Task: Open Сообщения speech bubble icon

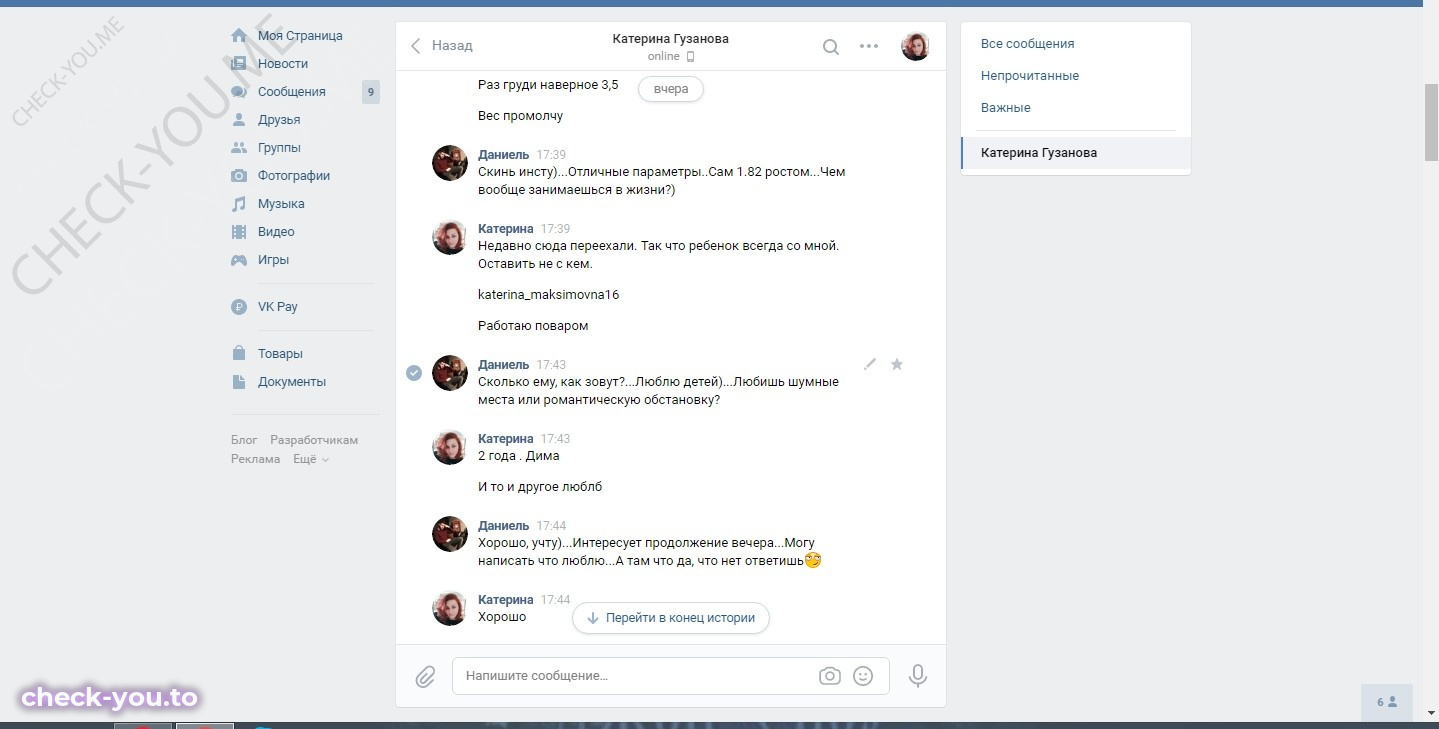Action: point(239,92)
